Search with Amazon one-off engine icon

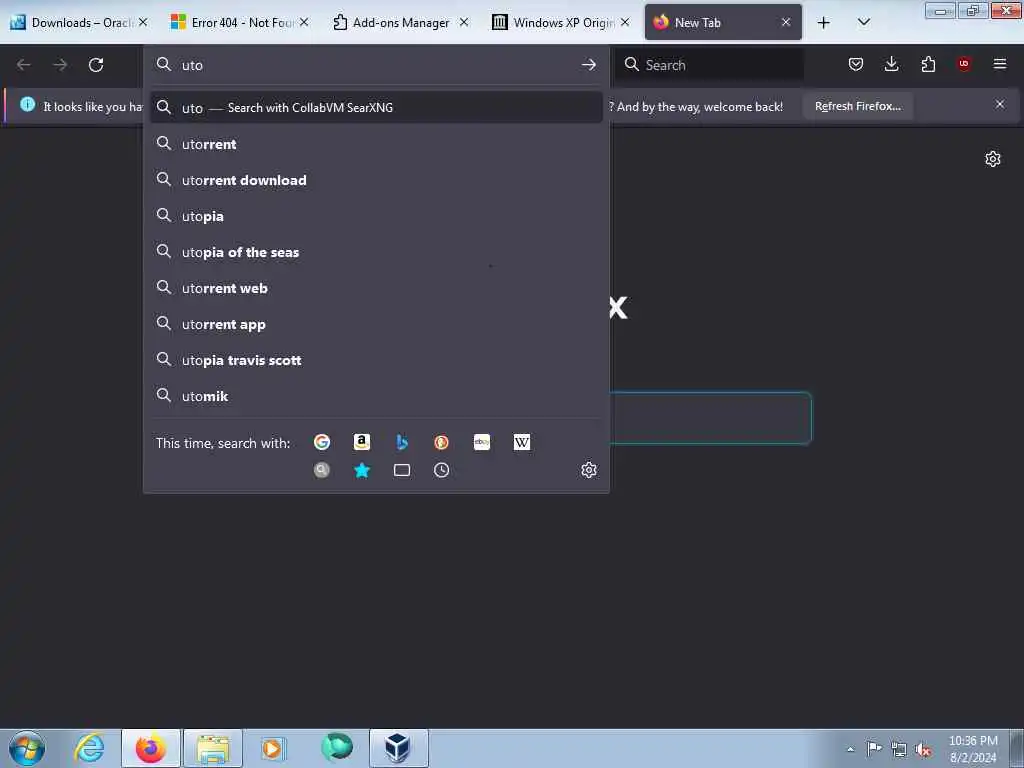click(x=362, y=442)
